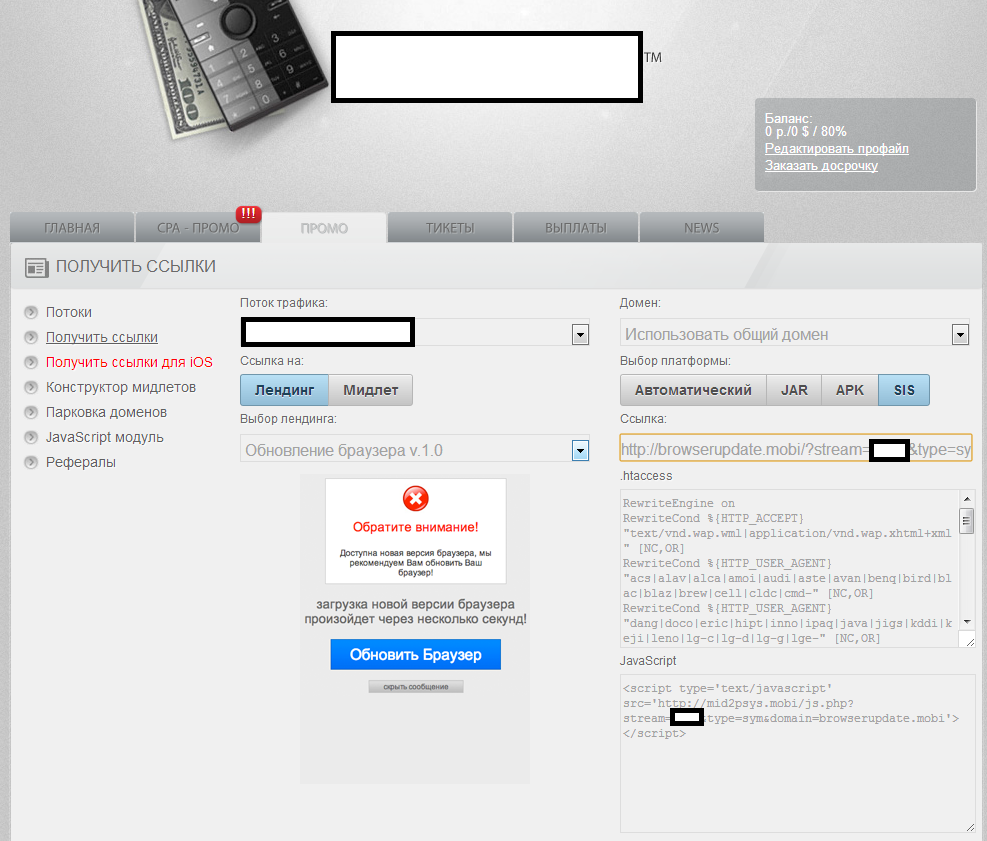Screen dimensions: 987x841
Task: Choose the APK platform option
Action: (x=850, y=390)
